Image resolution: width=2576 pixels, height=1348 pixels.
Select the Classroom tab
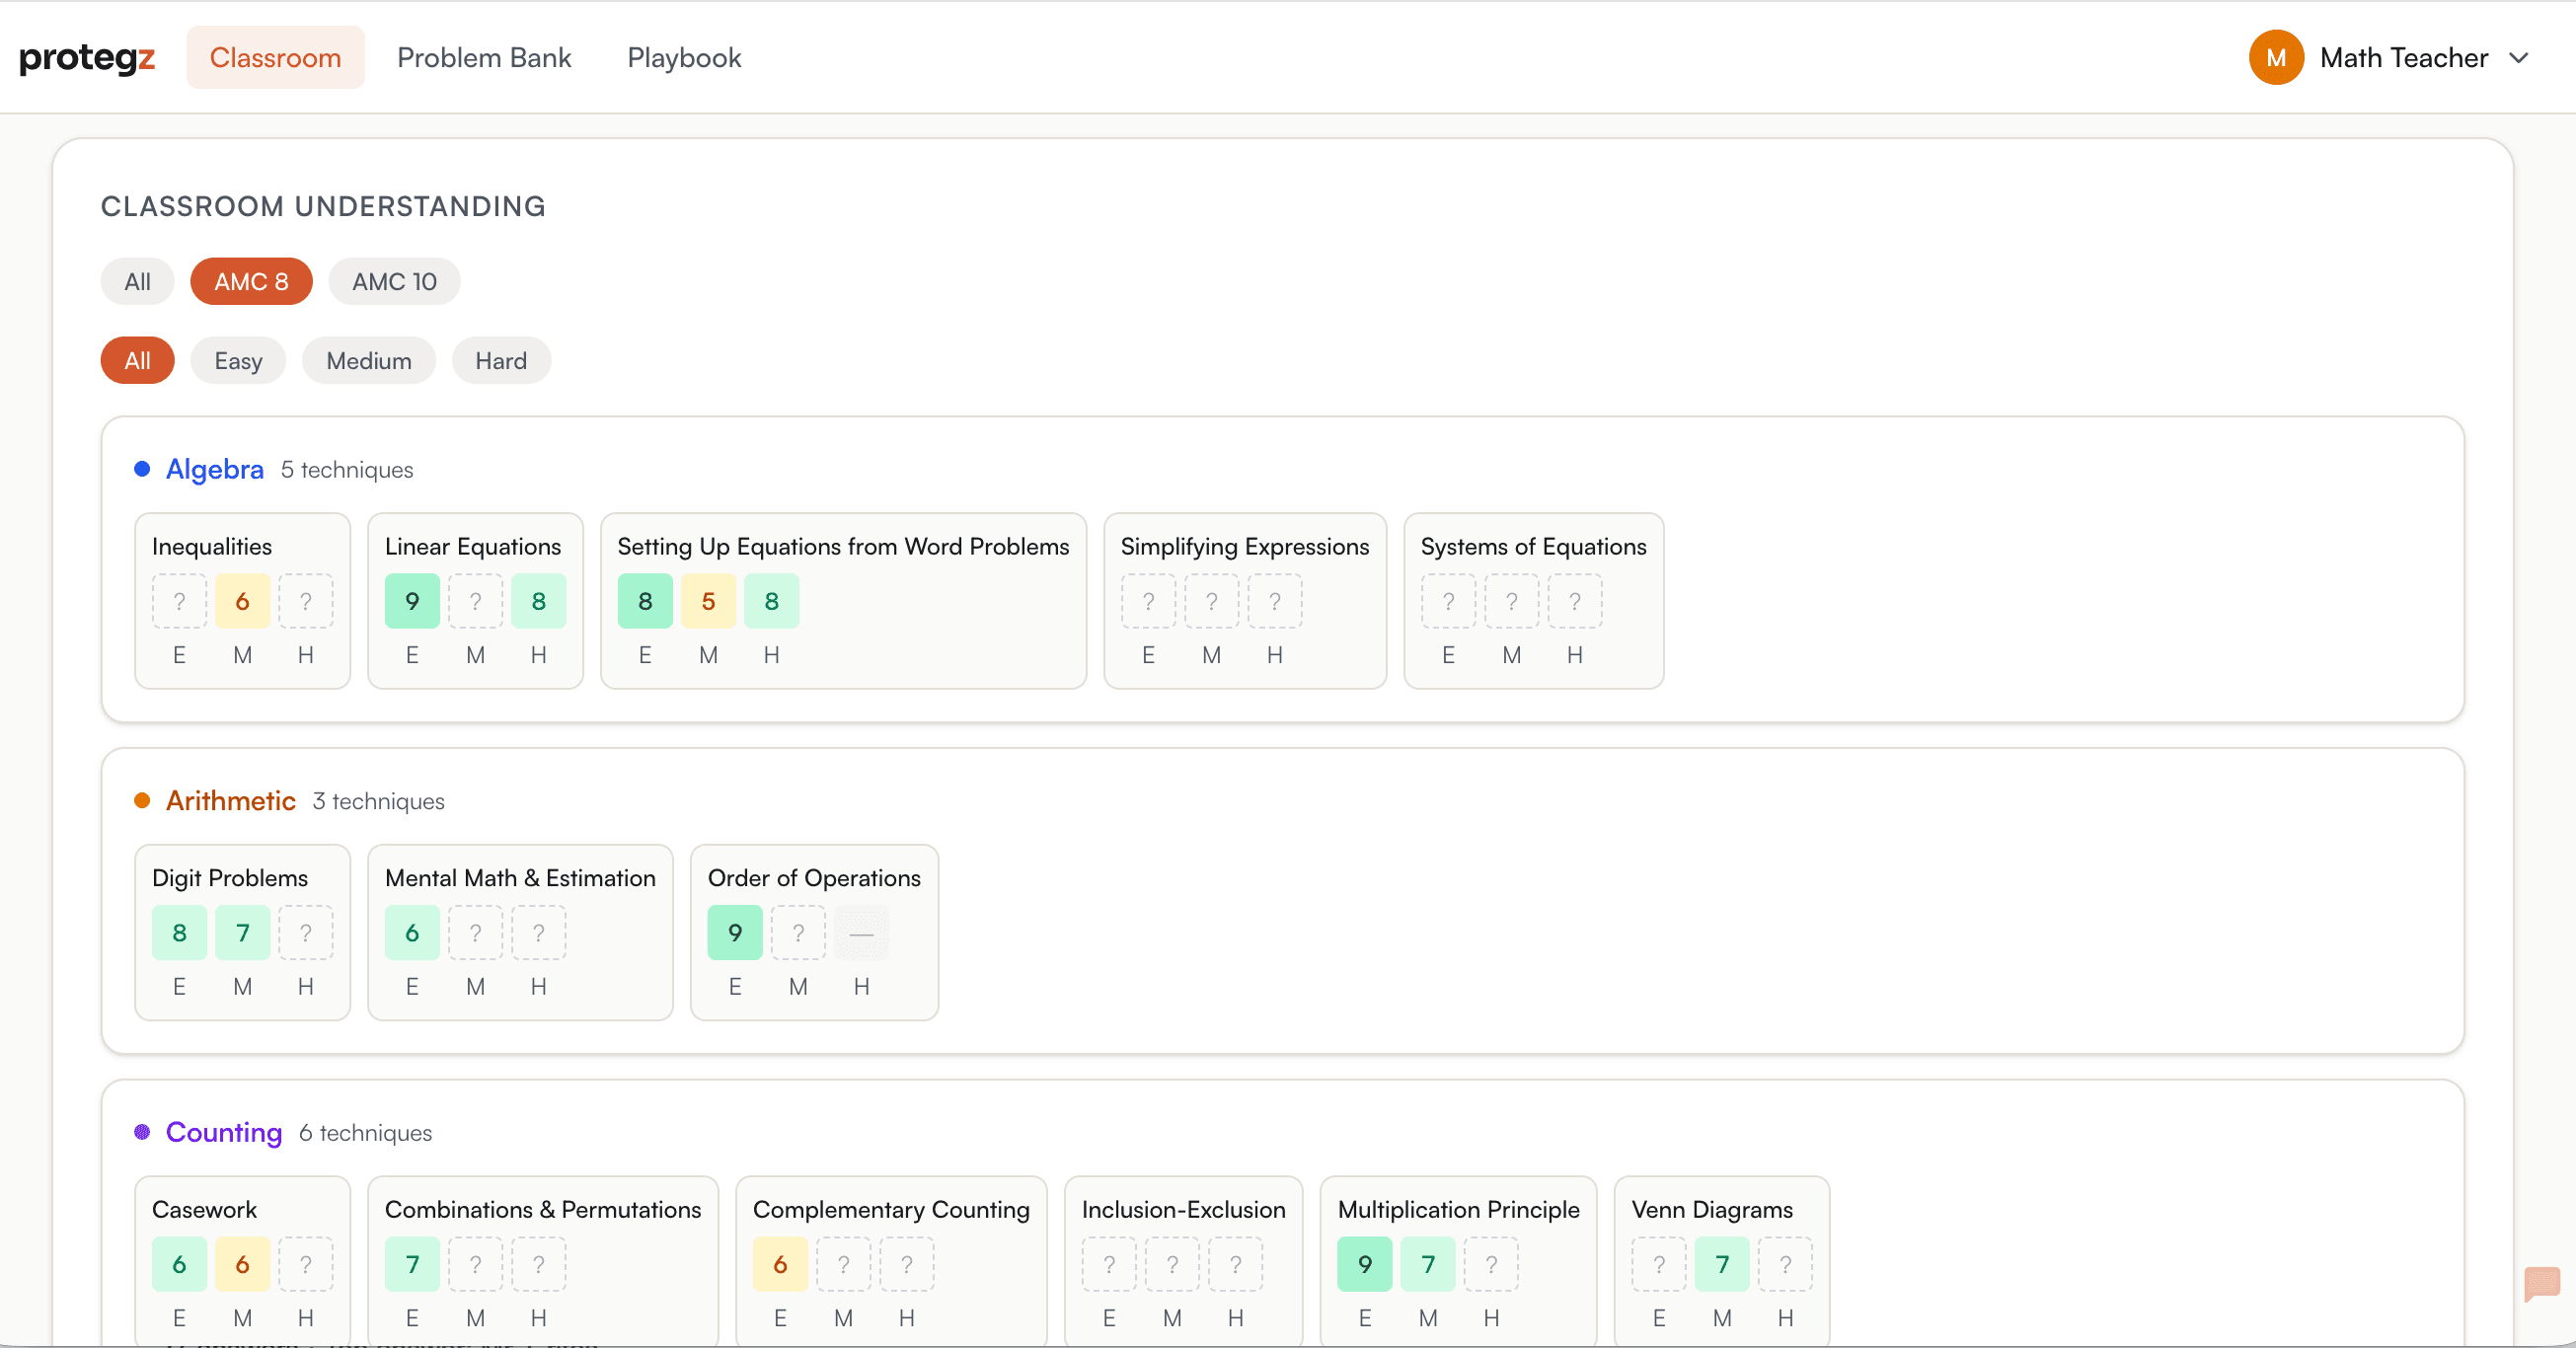point(275,57)
